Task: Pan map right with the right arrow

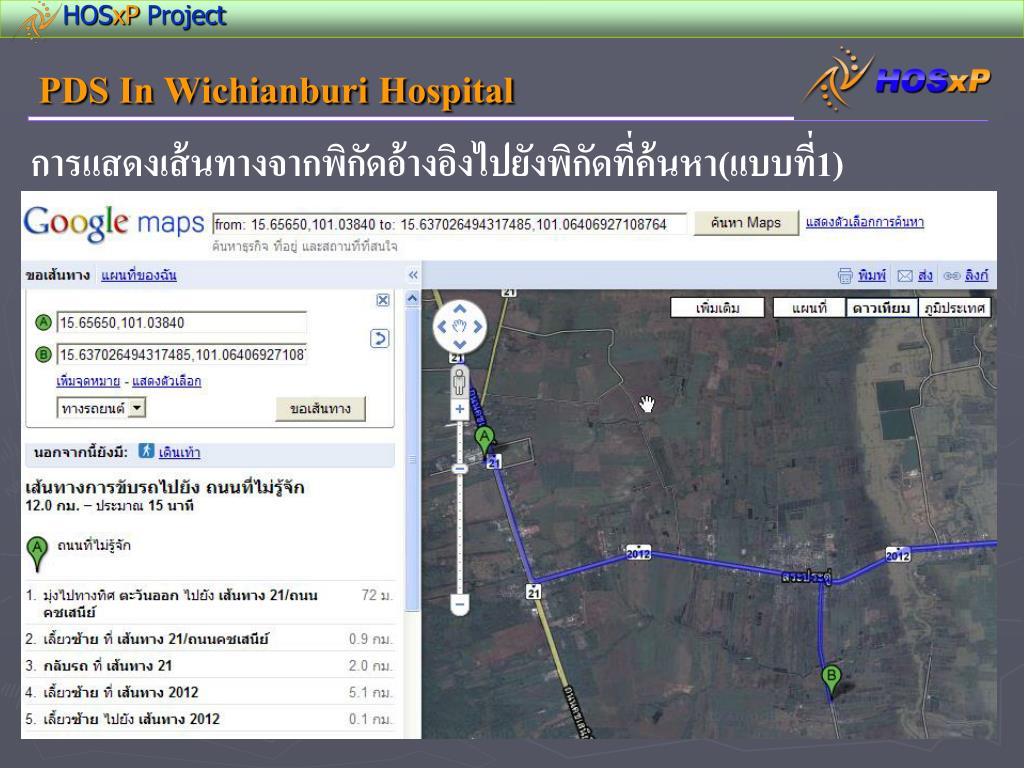Action: click(x=478, y=327)
